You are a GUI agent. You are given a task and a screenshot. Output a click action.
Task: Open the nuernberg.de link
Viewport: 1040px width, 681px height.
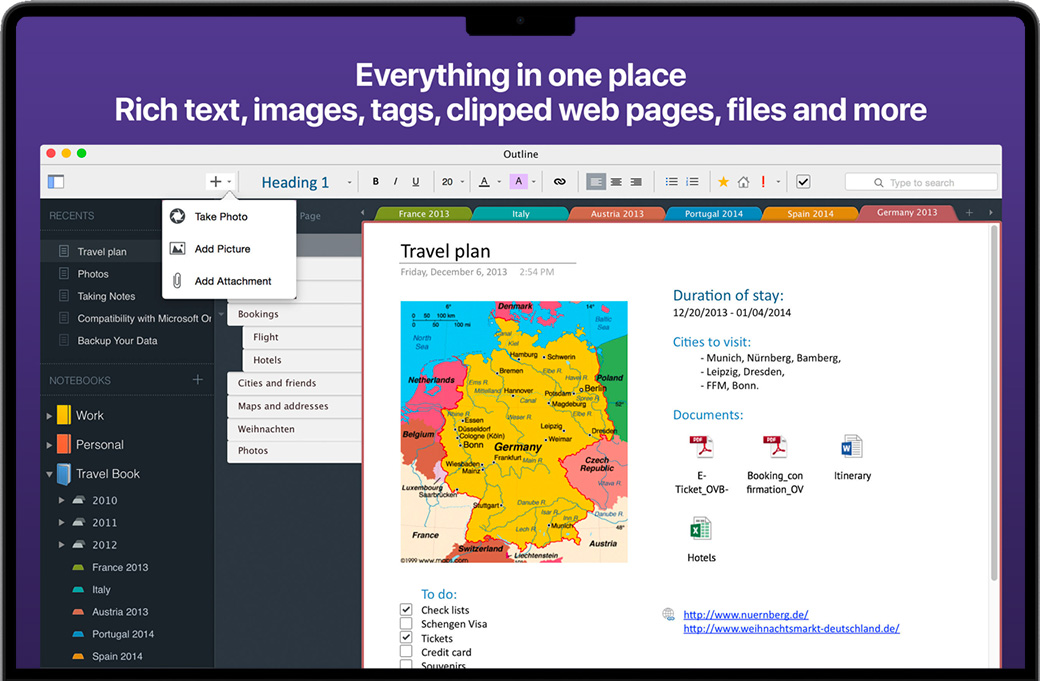pos(745,615)
